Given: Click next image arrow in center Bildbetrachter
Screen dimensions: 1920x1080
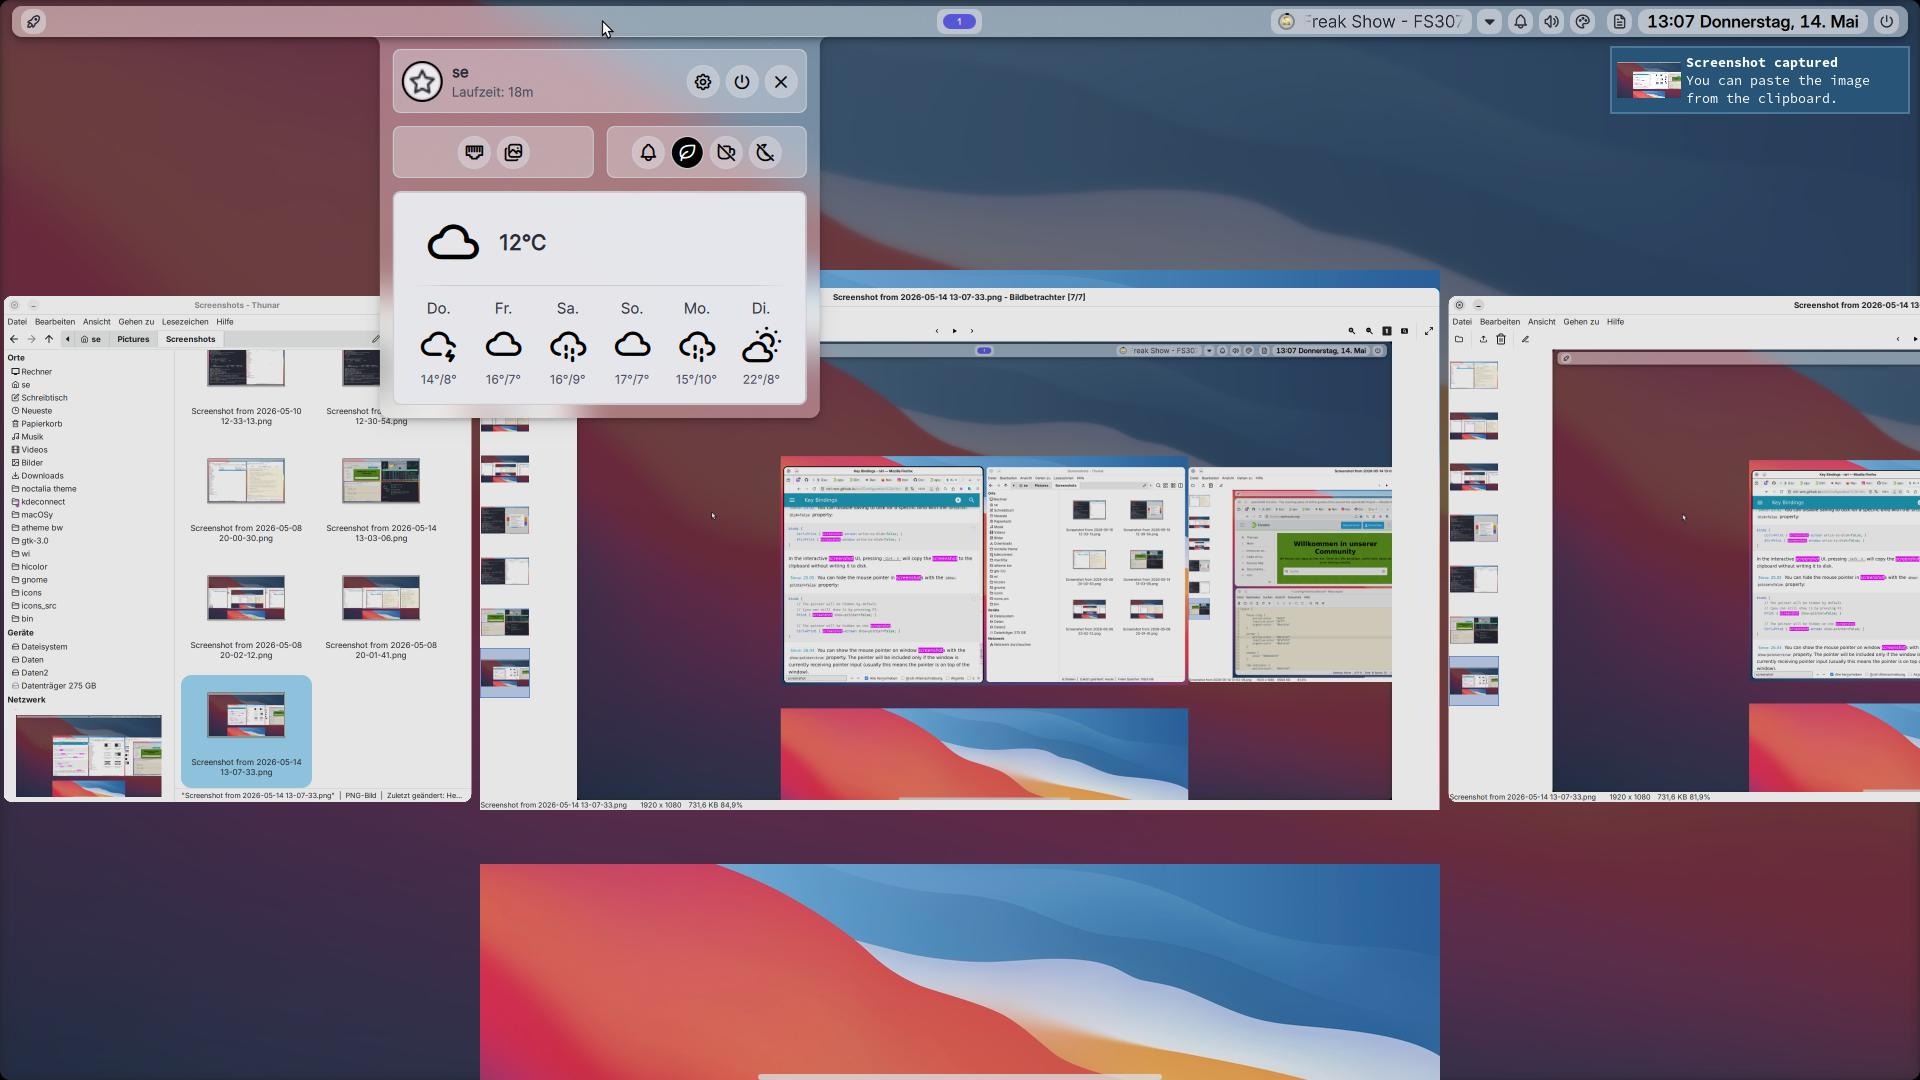Looking at the screenshot, I should [x=971, y=331].
